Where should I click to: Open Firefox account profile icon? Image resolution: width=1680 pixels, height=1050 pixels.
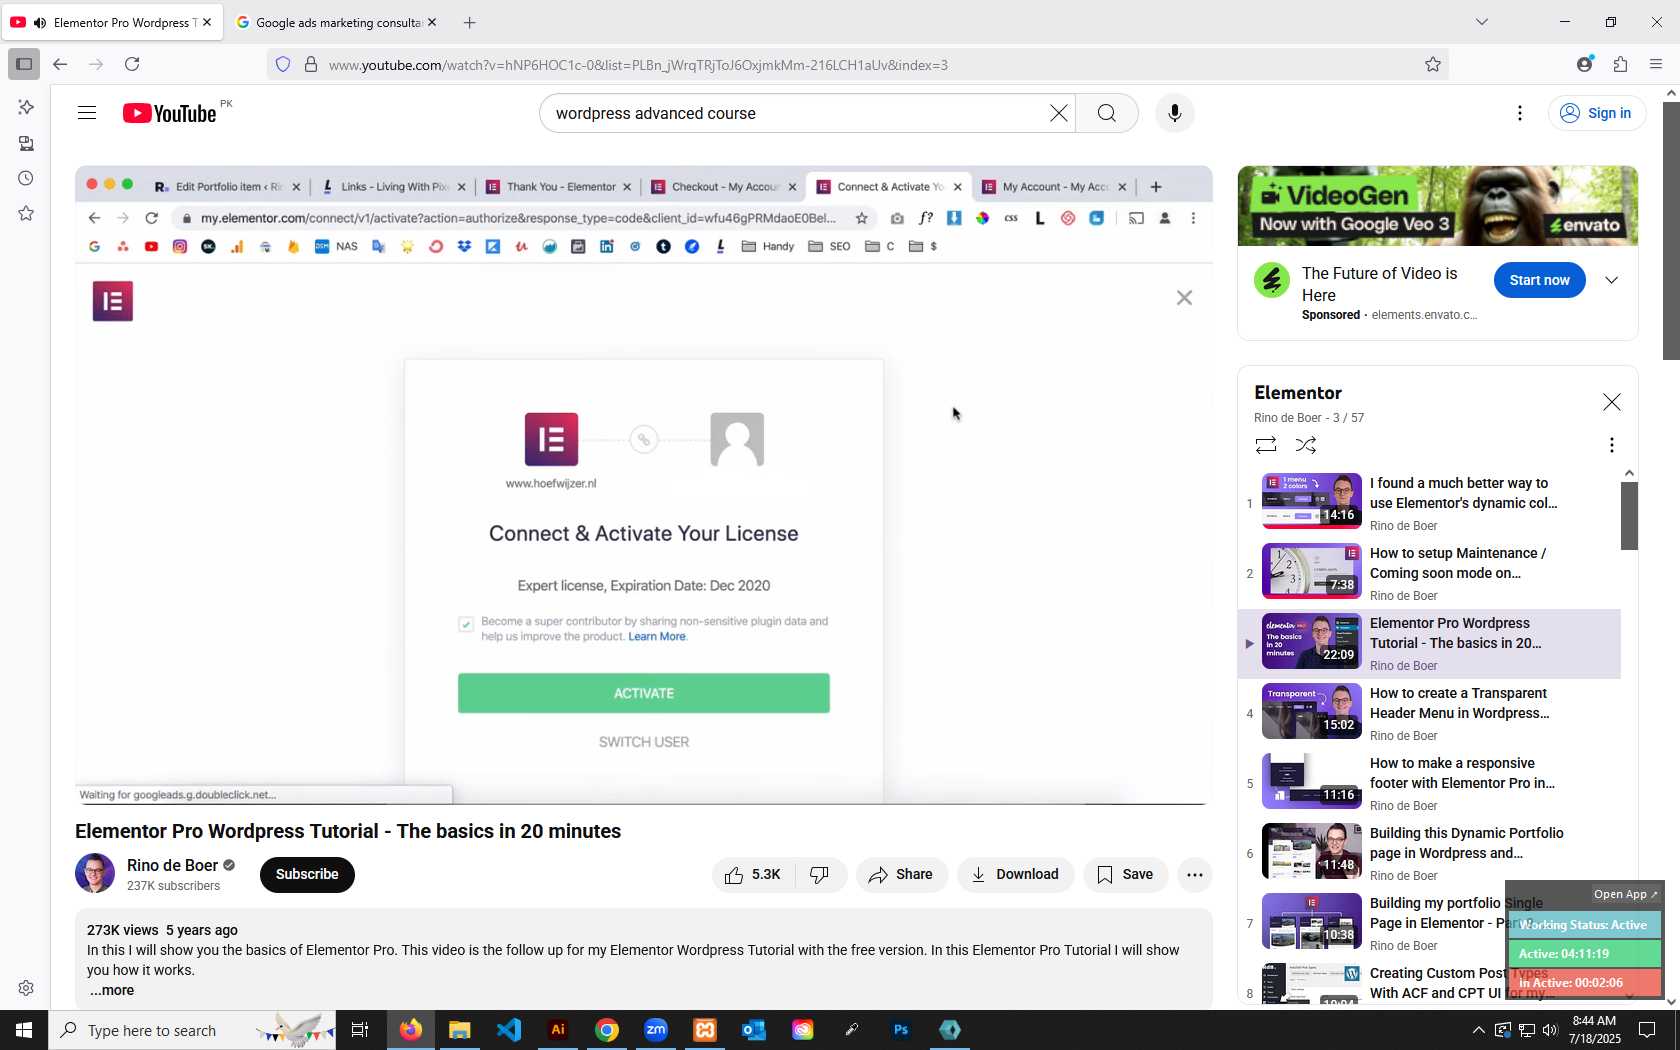1584,64
